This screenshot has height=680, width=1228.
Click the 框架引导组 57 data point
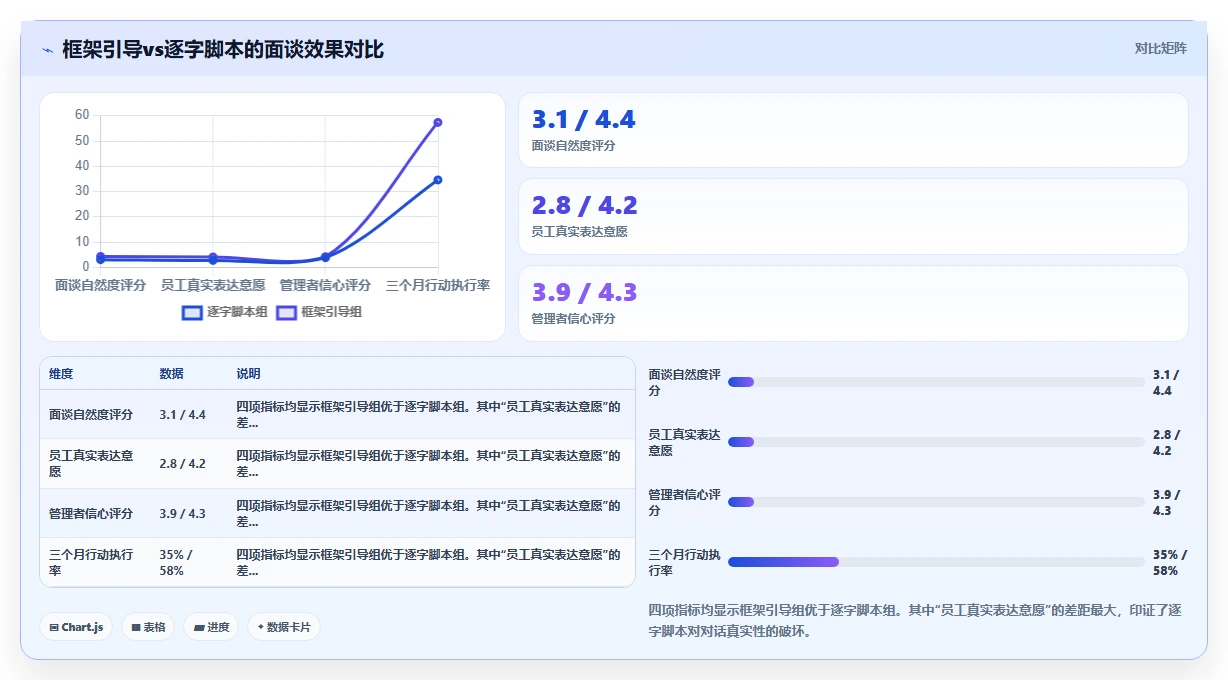[438, 123]
